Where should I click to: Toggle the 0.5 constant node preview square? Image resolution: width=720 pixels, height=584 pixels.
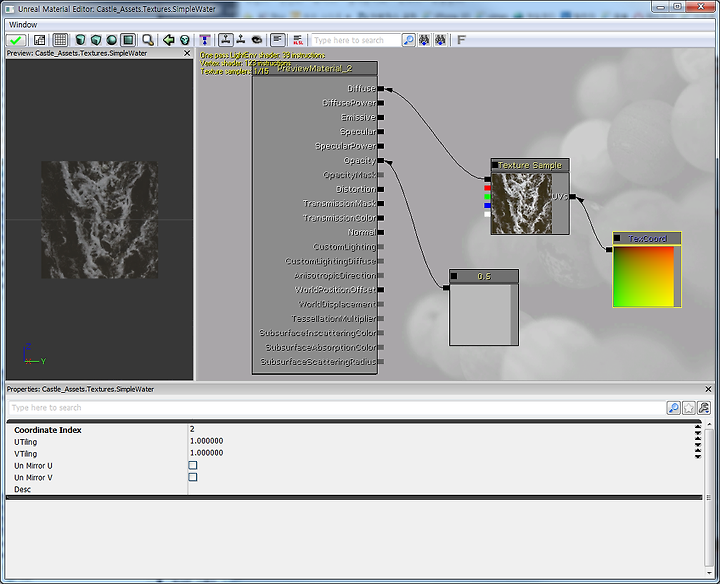[x=454, y=276]
